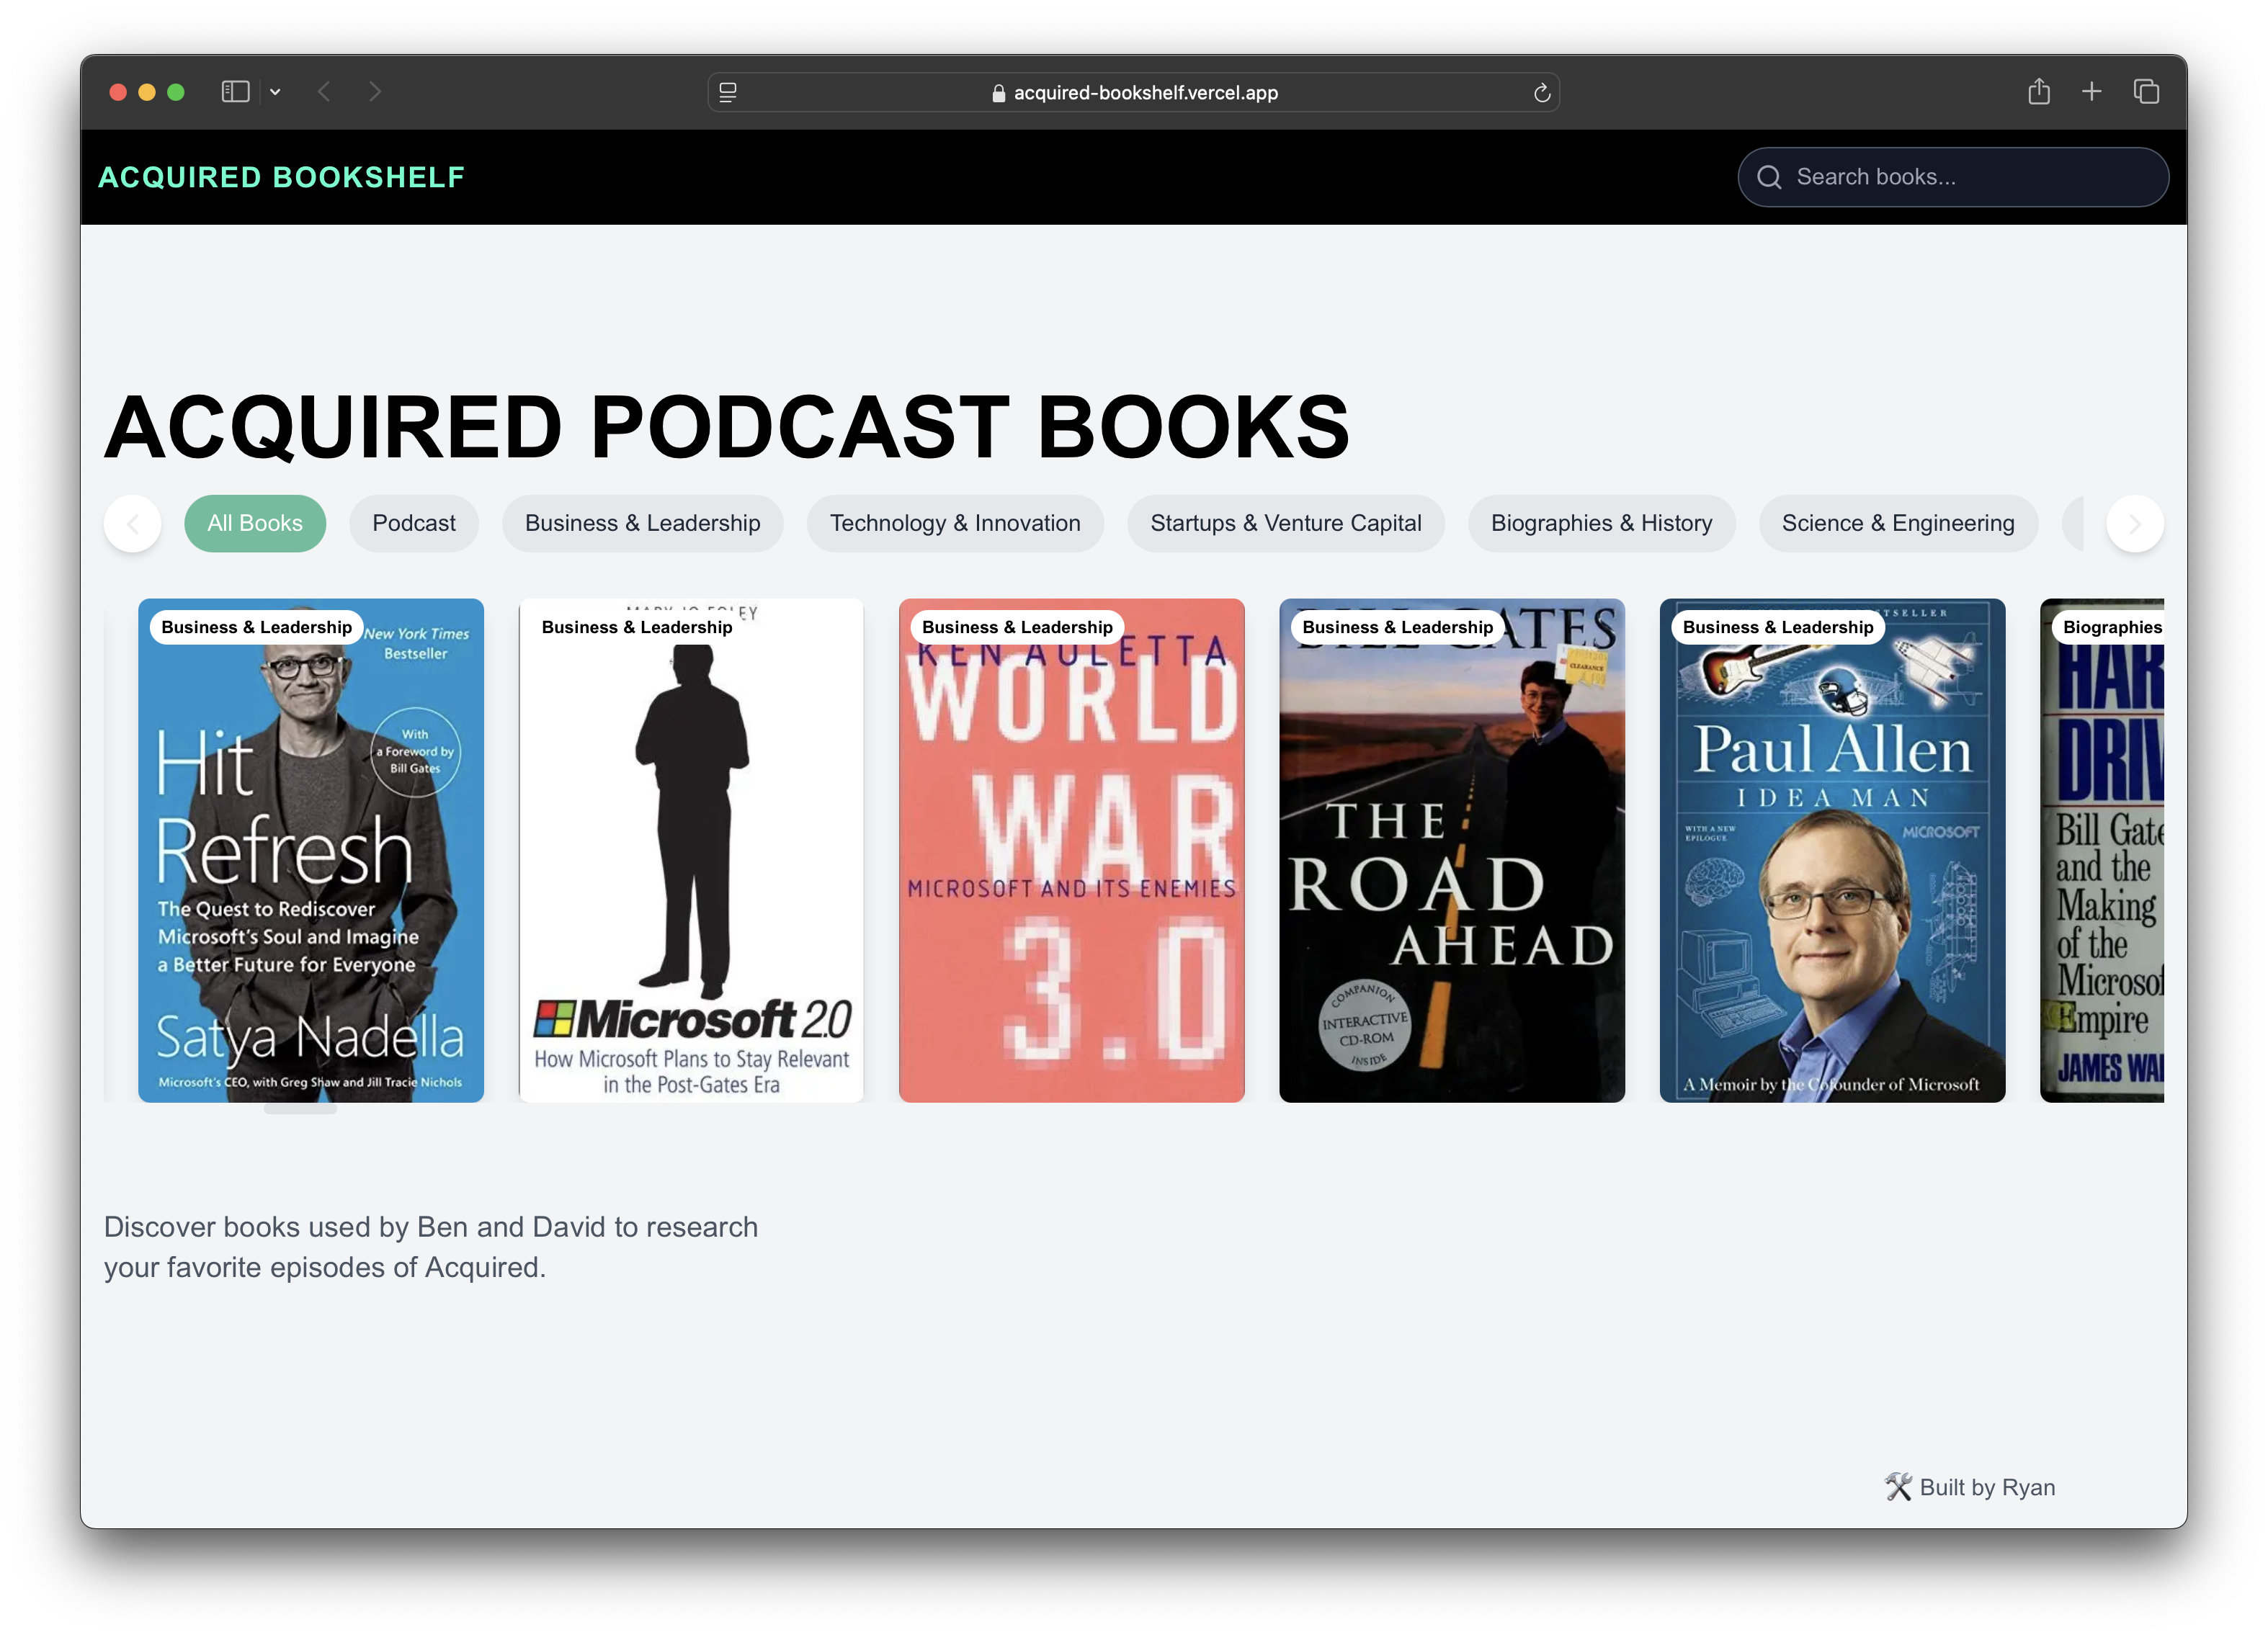This screenshot has height=1635, width=2268.
Task: Click the horizontal scrollbar under the books
Action: click(x=300, y=1109)
